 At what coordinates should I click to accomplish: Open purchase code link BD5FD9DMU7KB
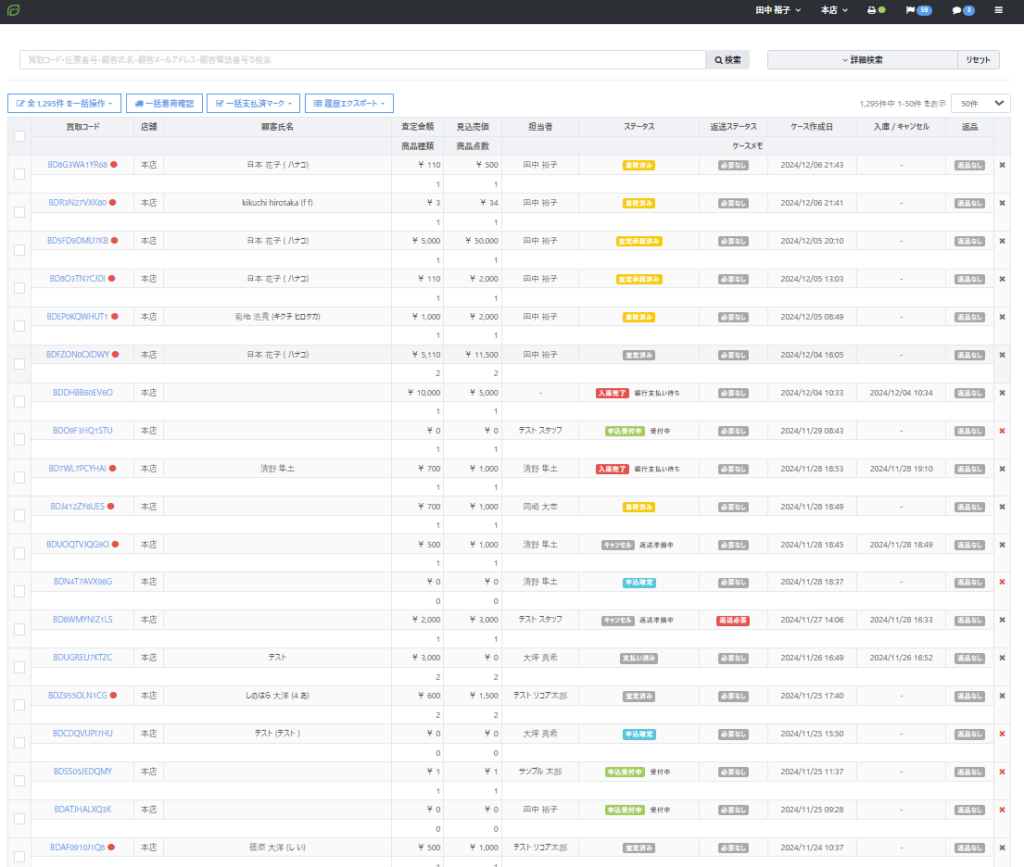(x=78, y=241)
